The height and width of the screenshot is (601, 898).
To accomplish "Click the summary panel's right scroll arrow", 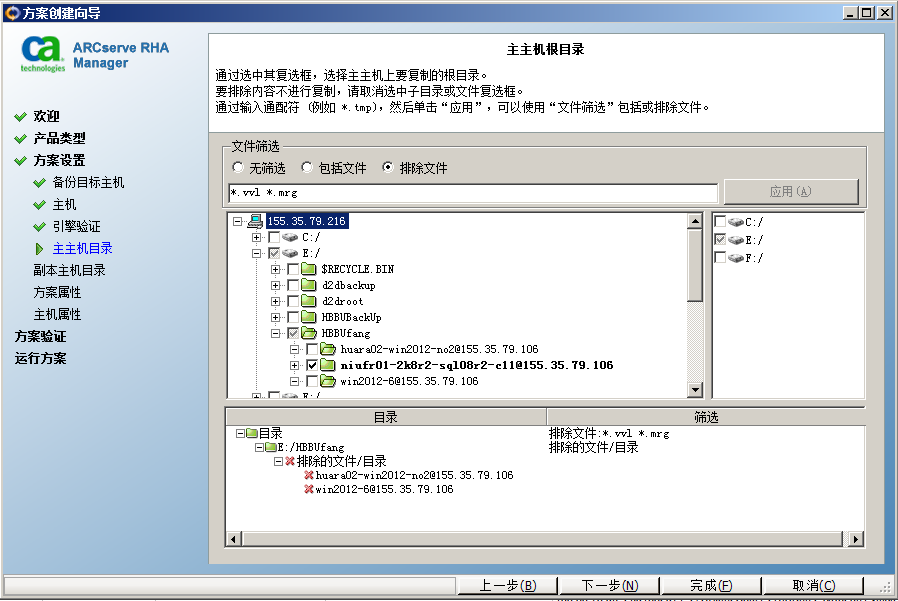I will (856, 539).
